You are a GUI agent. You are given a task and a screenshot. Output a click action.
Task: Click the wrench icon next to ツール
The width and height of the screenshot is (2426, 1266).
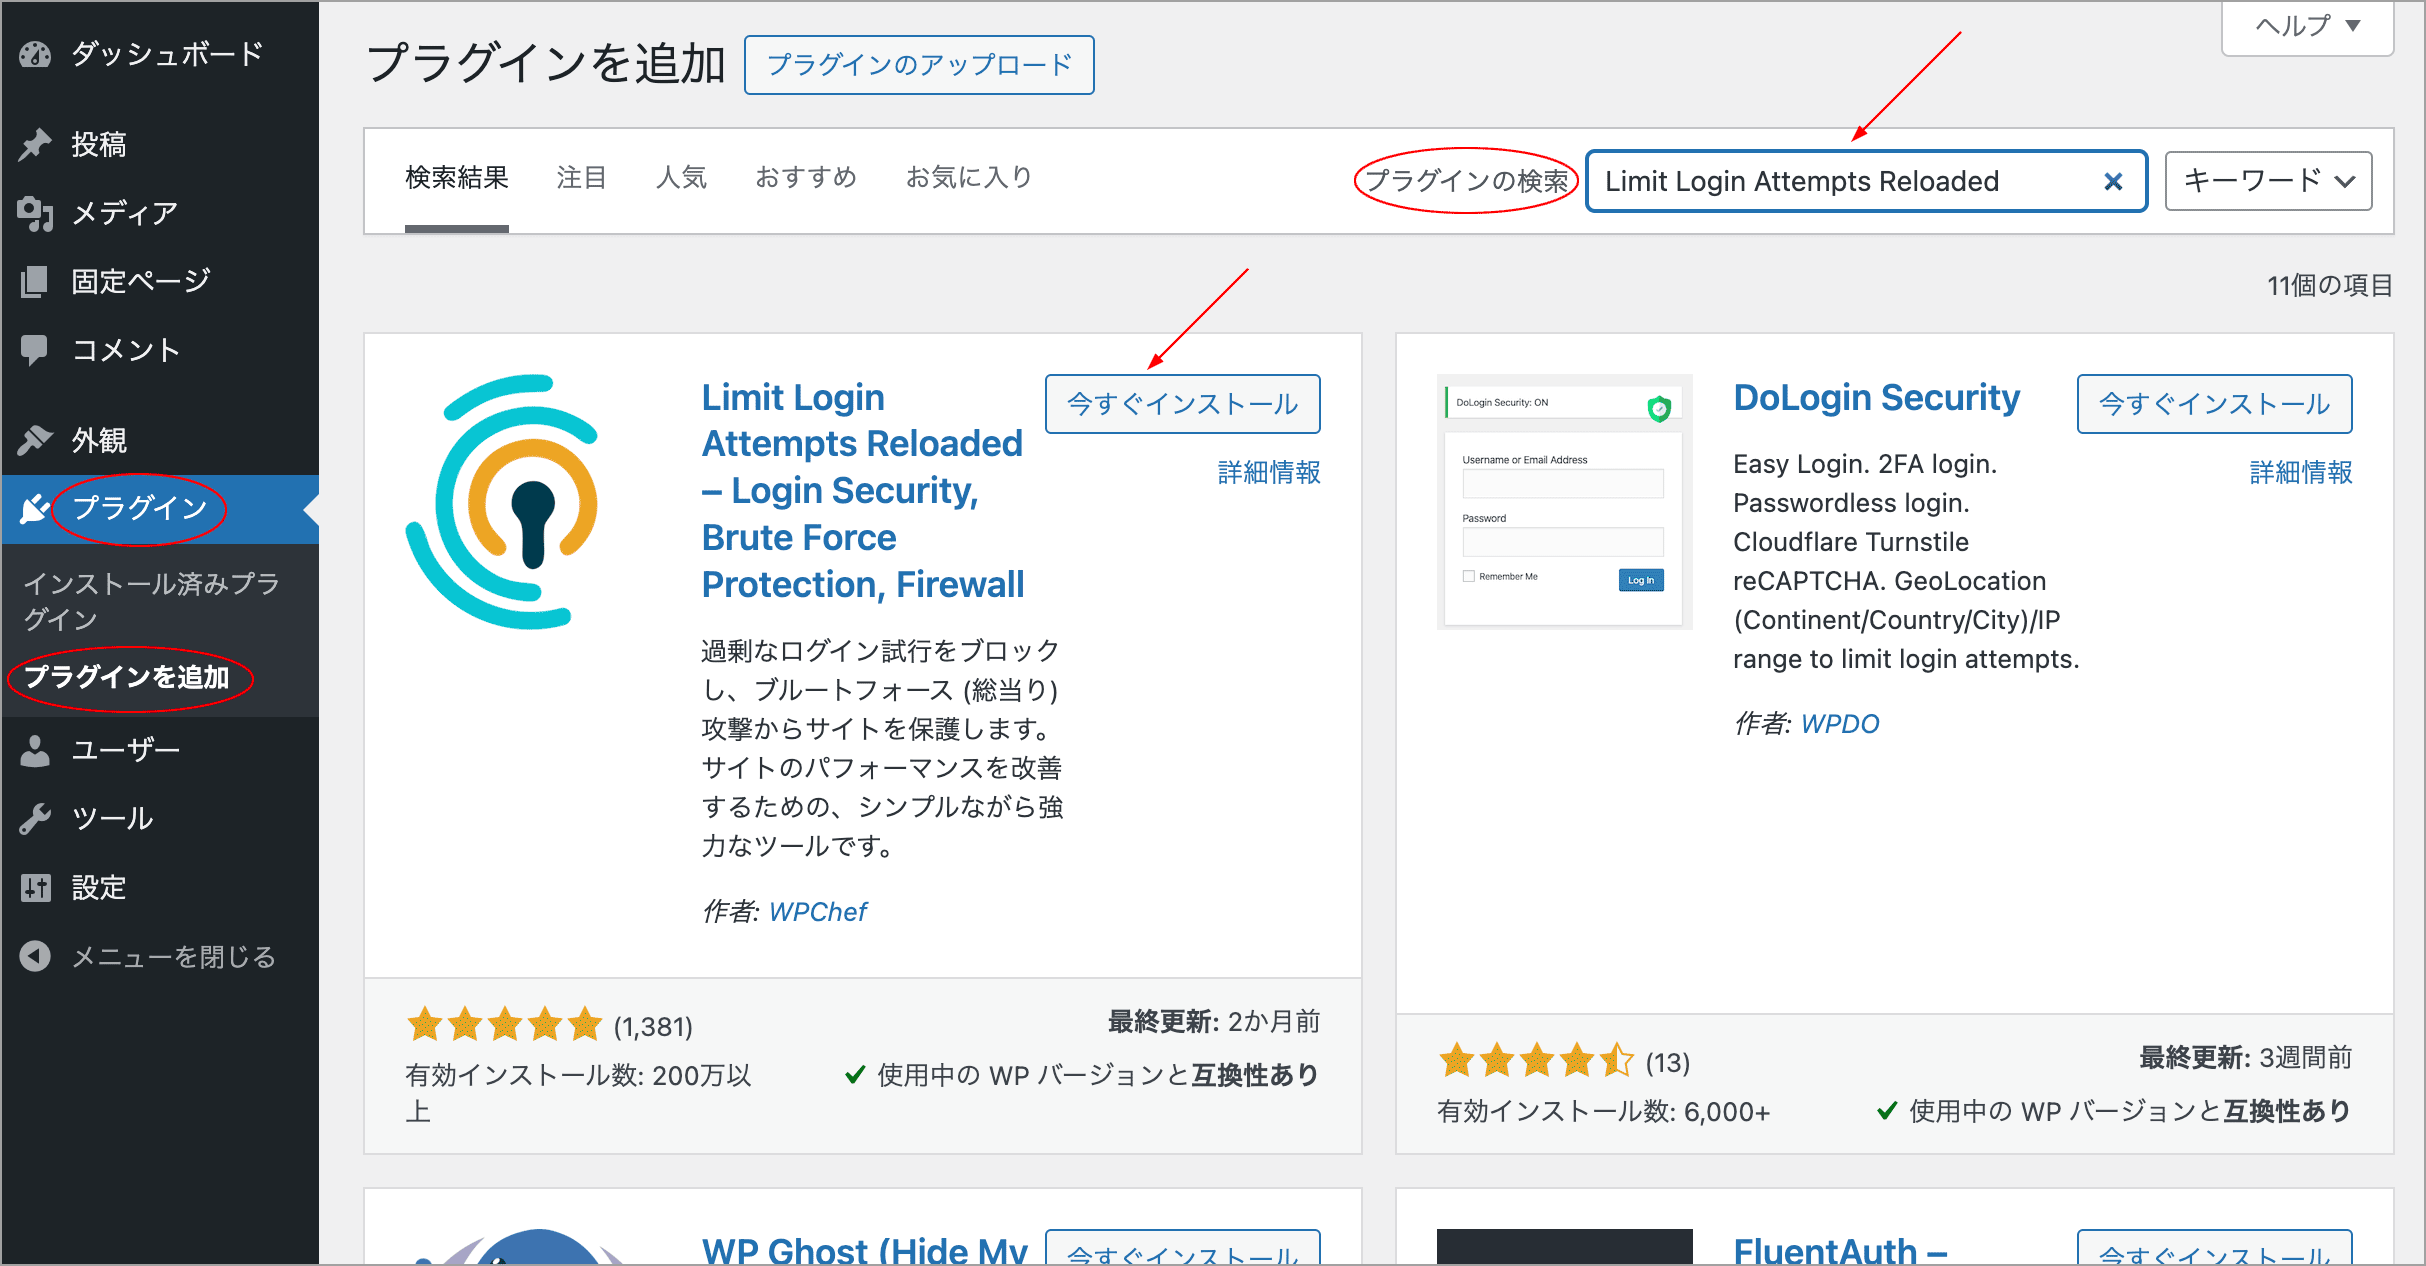coord(35,819)
